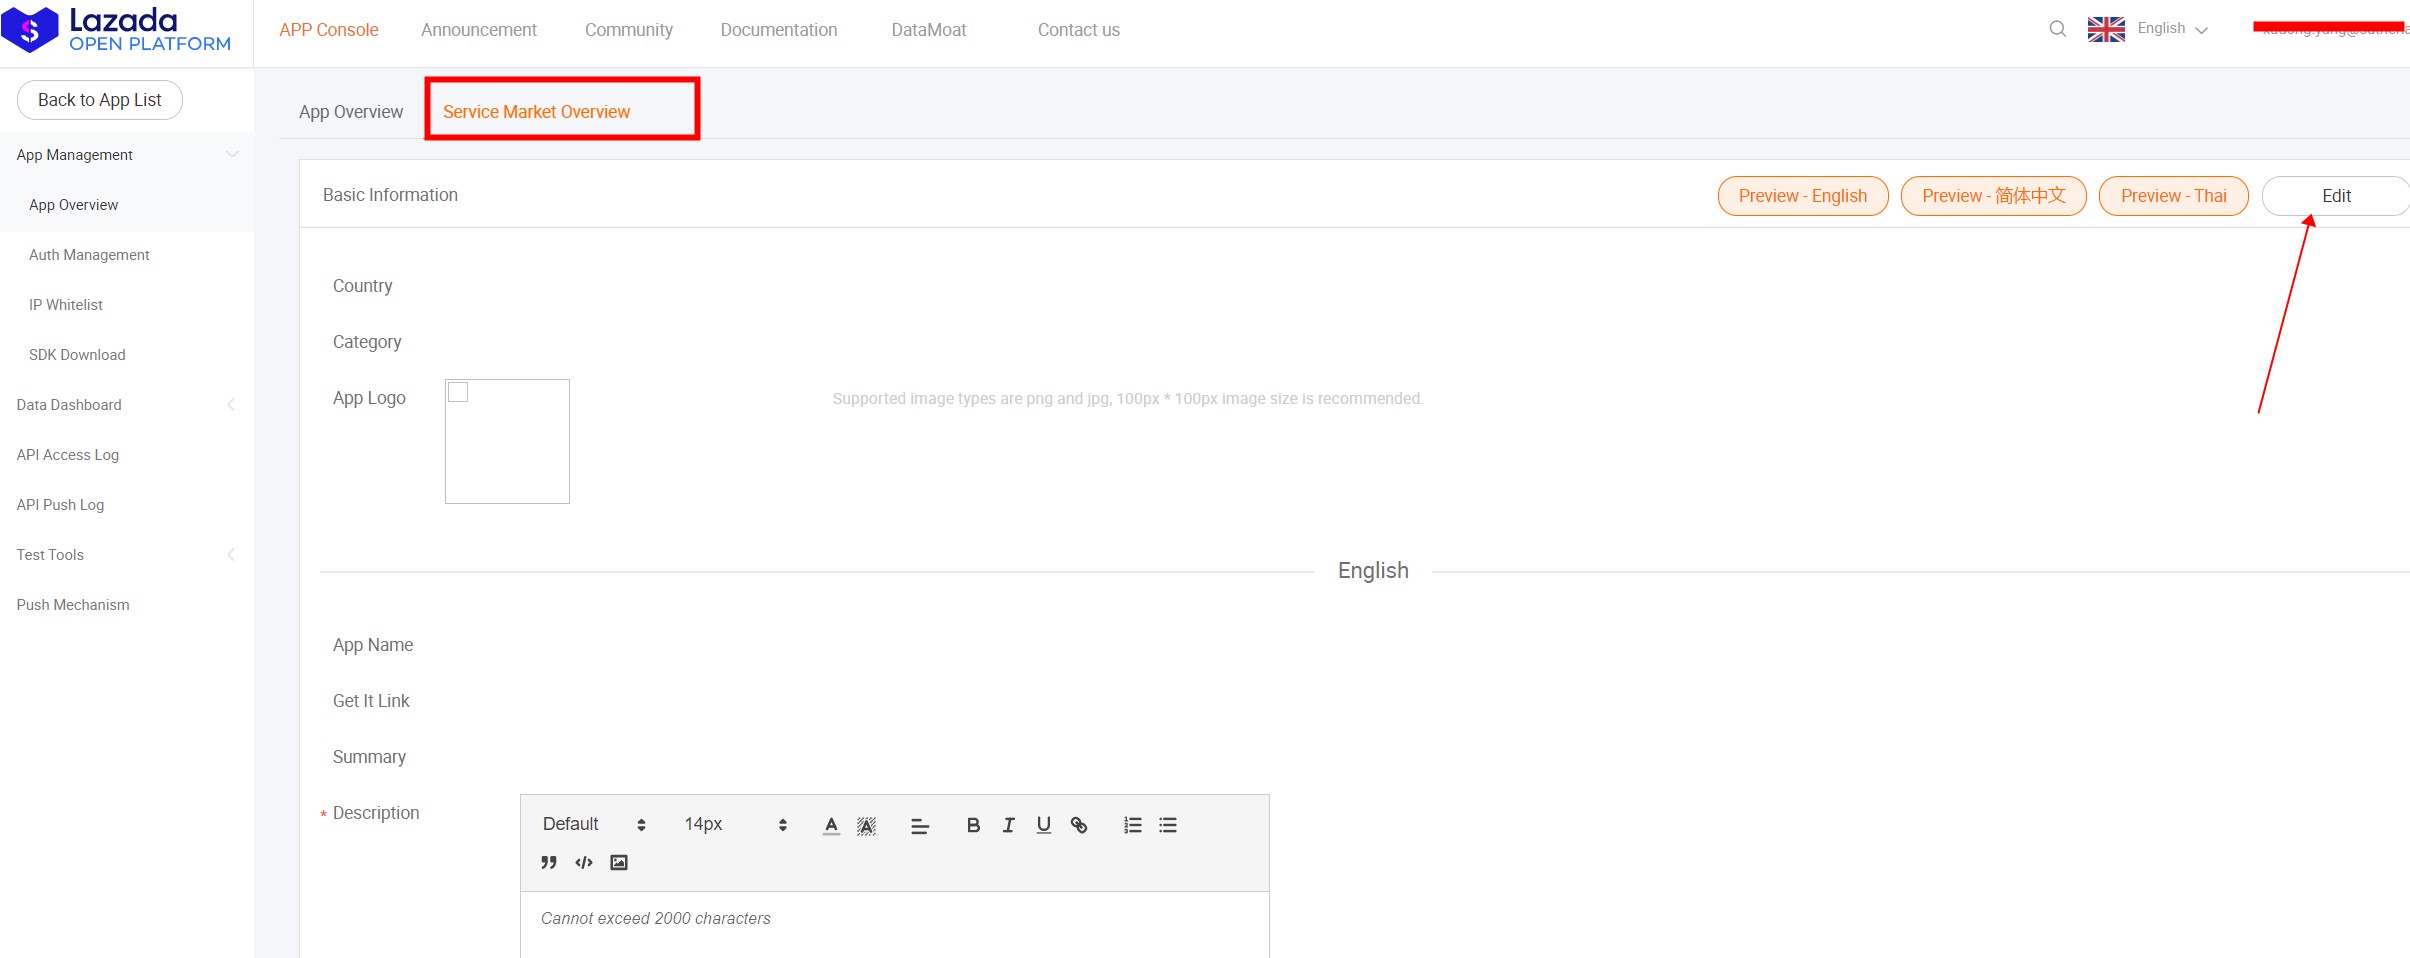
Task: Open the text color picker
Action: click(x=831, y=825)
